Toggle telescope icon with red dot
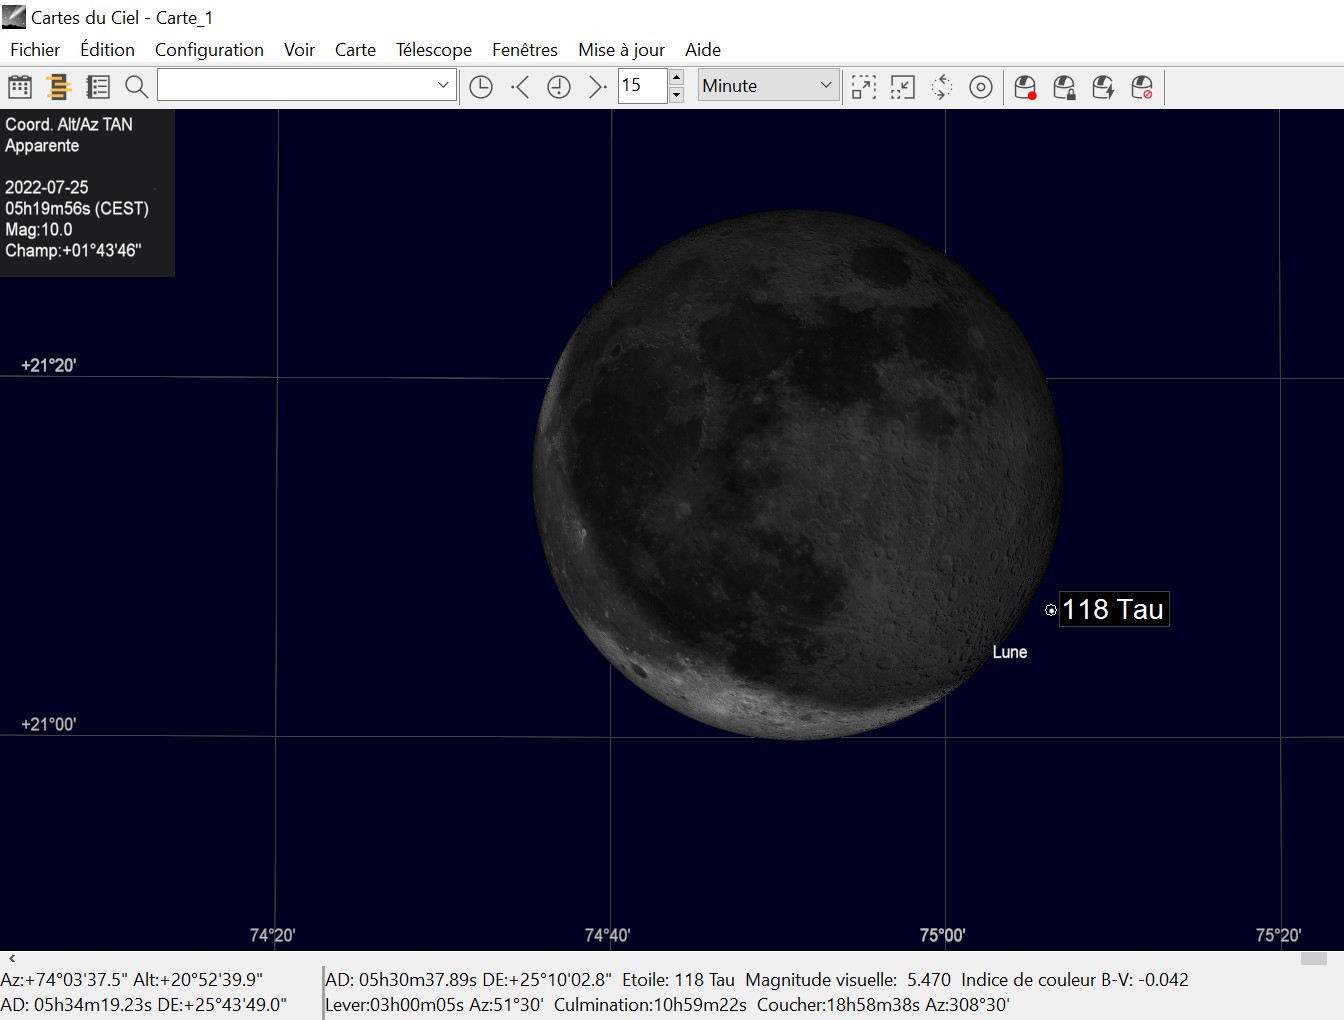This screenshot has width=1344, height=1020. 1025,87
